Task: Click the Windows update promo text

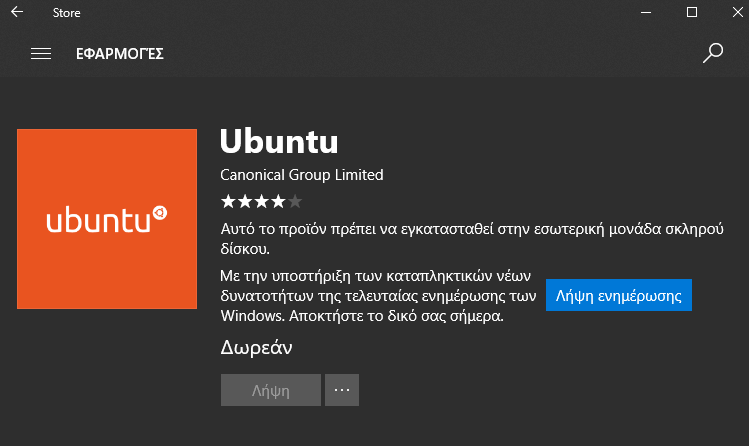Action: (378, 296)
